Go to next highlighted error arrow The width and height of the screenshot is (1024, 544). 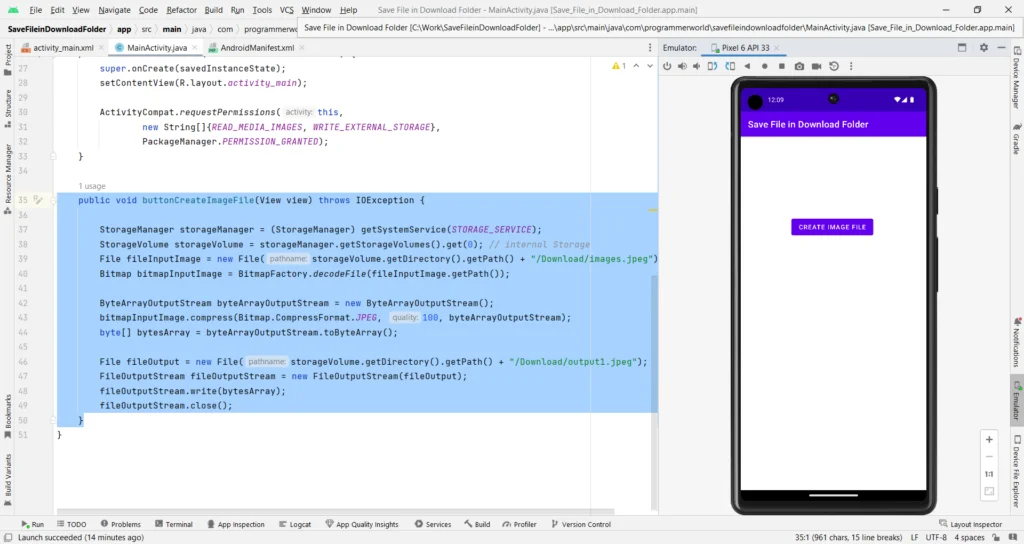pyautogui.click(x=650, y=66)
